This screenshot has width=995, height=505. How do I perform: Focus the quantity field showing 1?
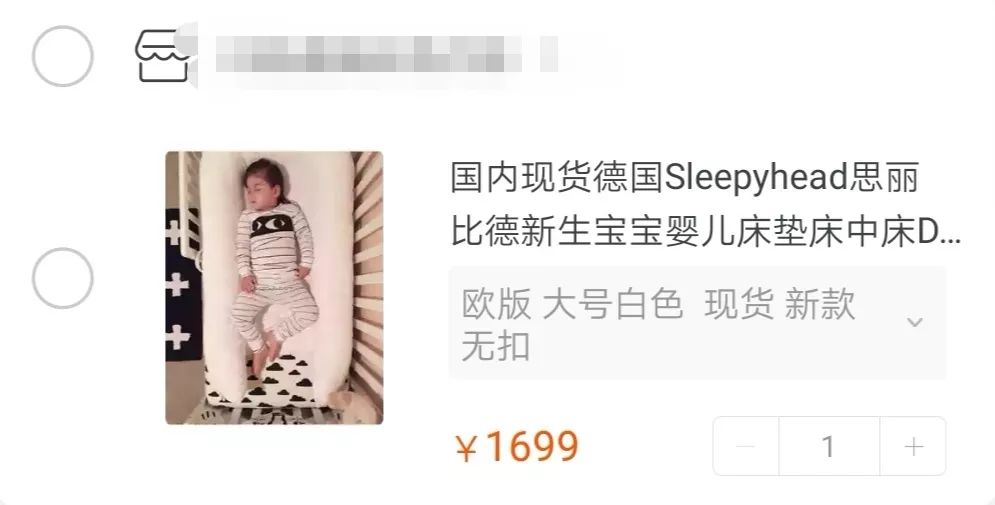(829, 447)
